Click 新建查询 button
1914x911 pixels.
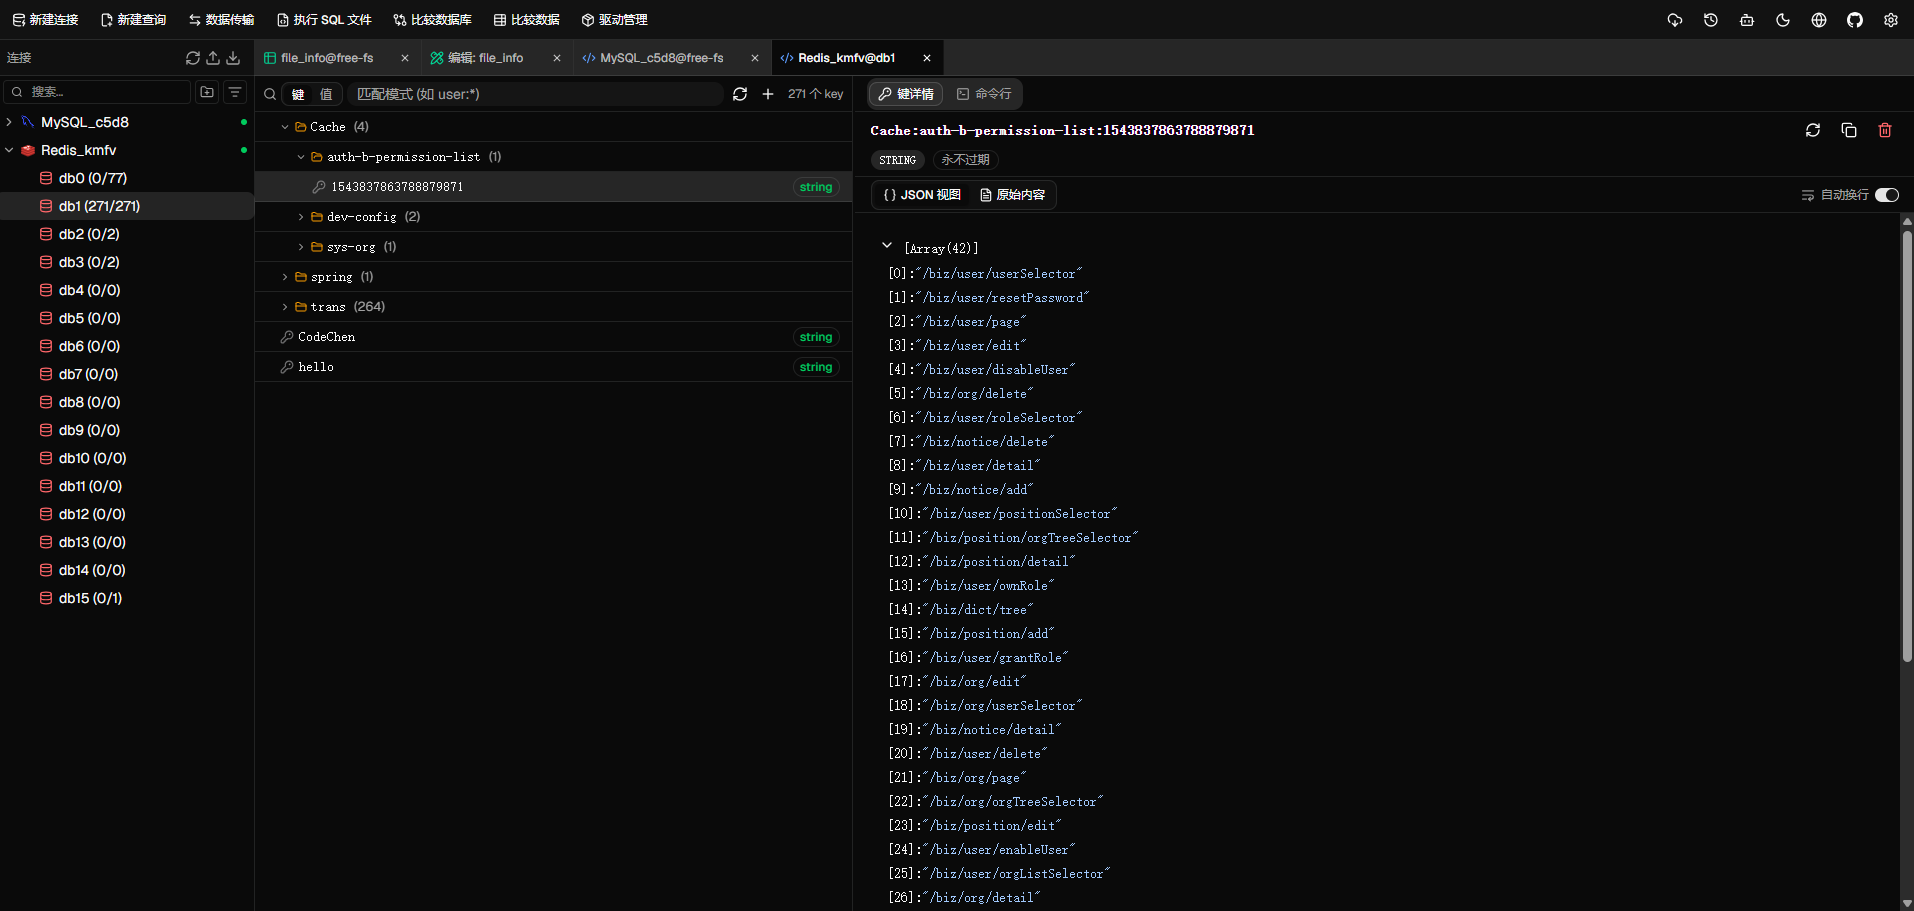pyautogui.click(x=133, y=20)
